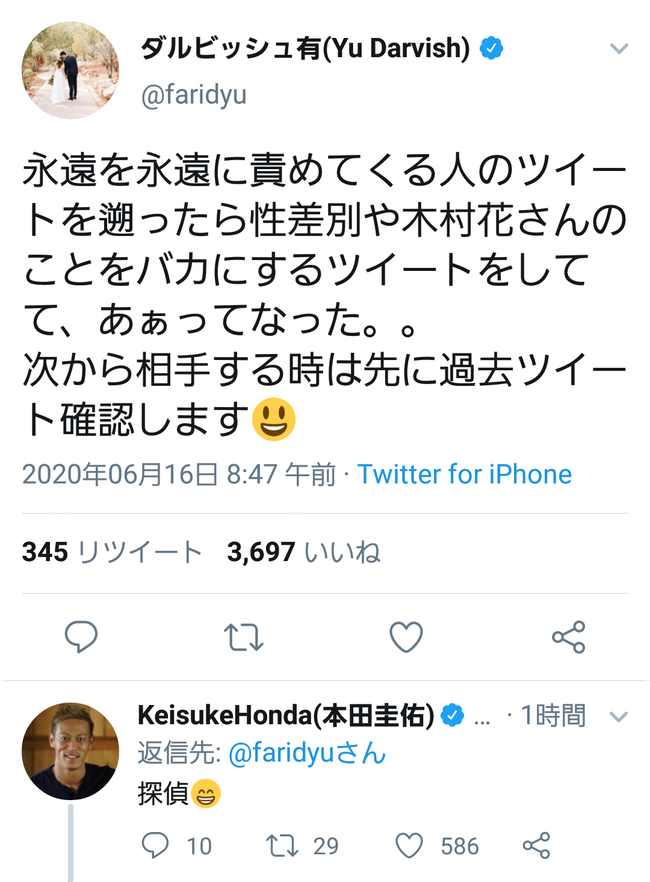Open Yu Darvish's wedding profile photo
Screen dimensions: 650x882
[70, 70]
